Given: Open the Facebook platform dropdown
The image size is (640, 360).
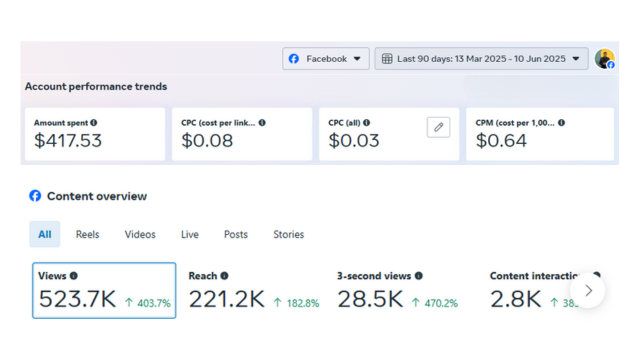Looking at the screenshot, I should [x=326, y=59].
